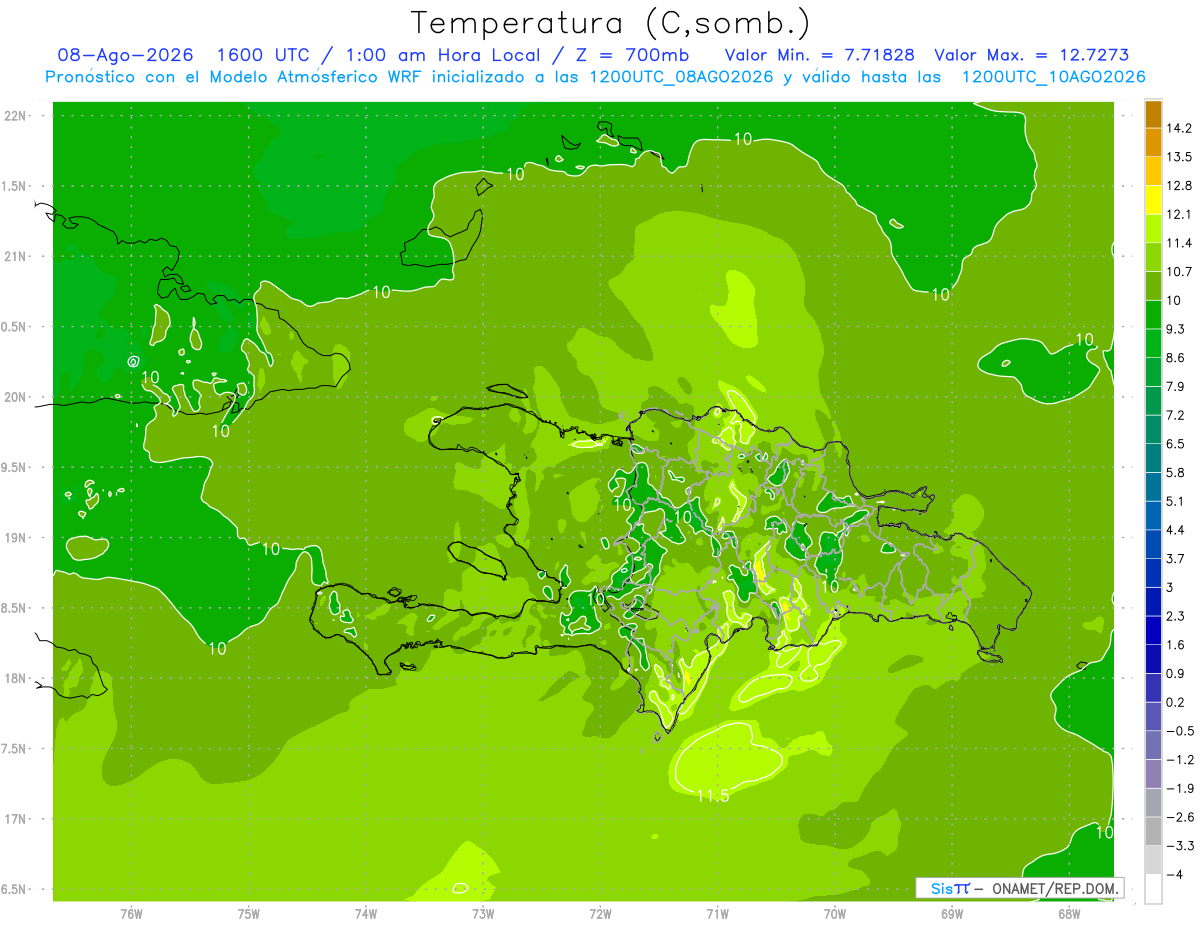Image resolution: width=1200 pixels, height=927 pixels.
Task: Click the '70W' longitude axis label
Action: tap(834, 913)
